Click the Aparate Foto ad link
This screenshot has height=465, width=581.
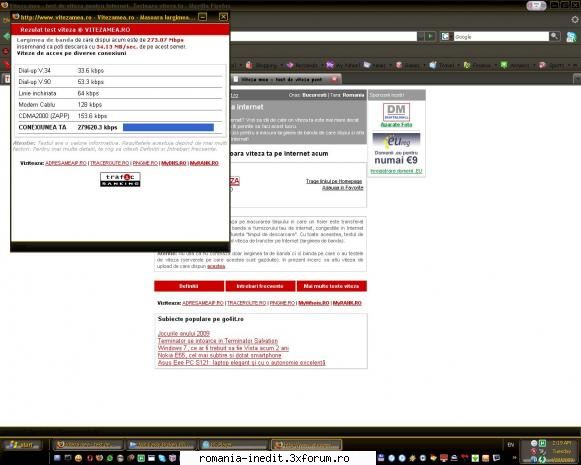click(396, 124)
